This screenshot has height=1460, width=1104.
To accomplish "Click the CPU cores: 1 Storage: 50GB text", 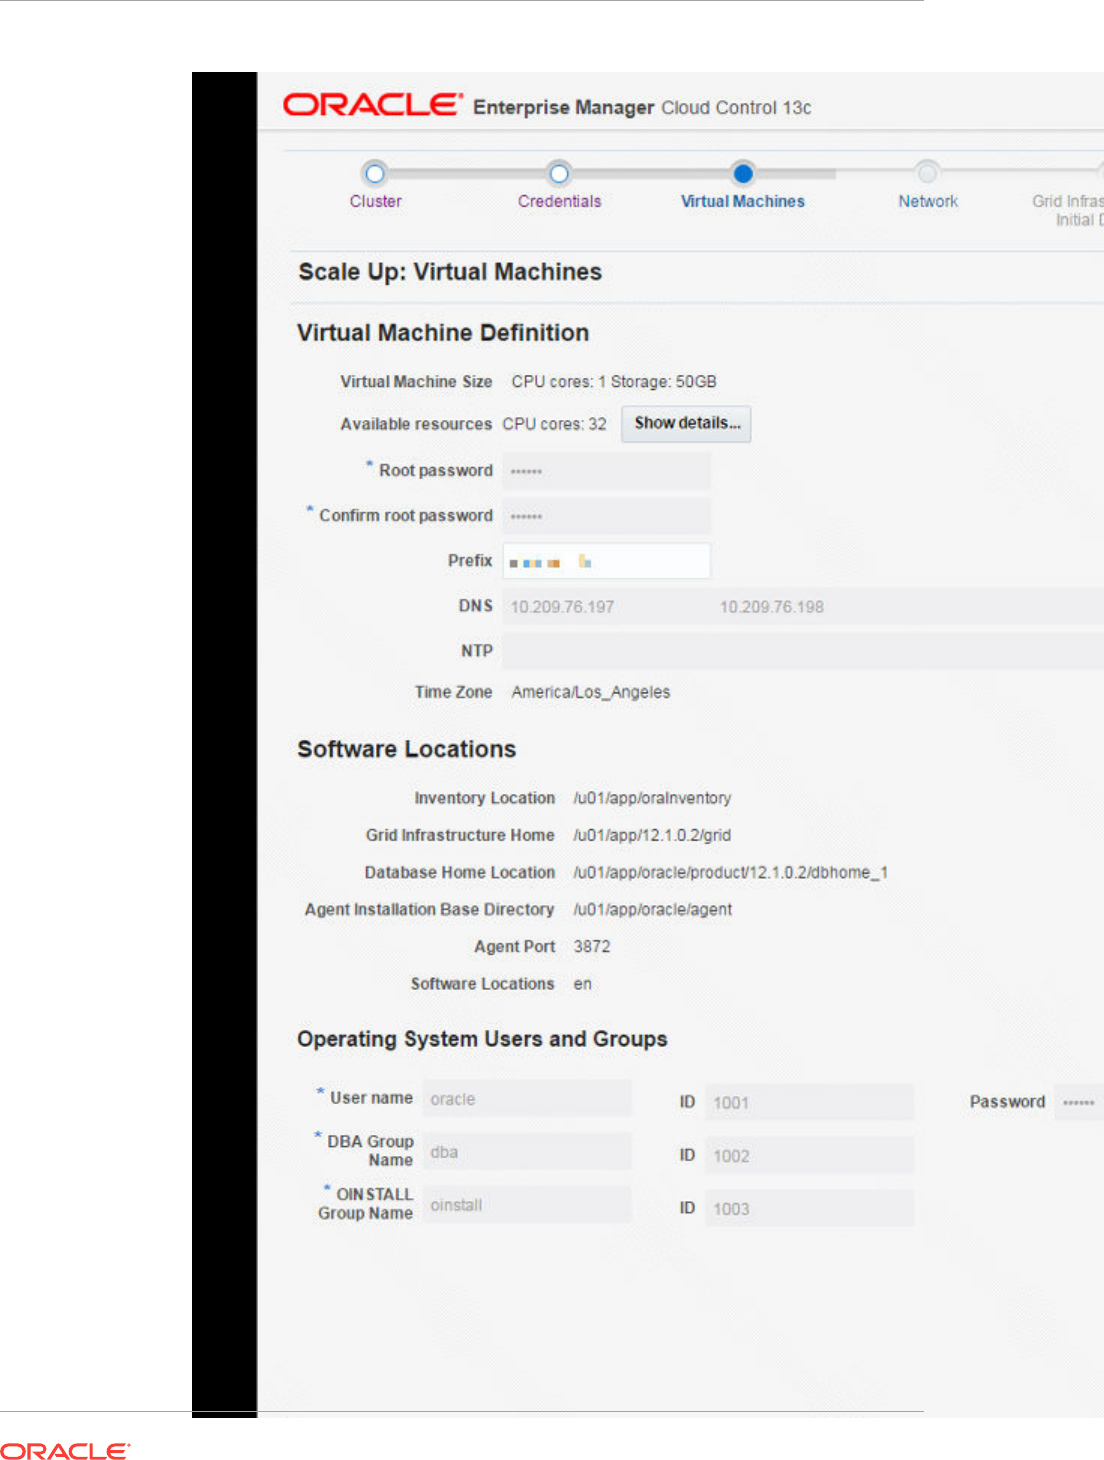I will click(x=614, y=382).
